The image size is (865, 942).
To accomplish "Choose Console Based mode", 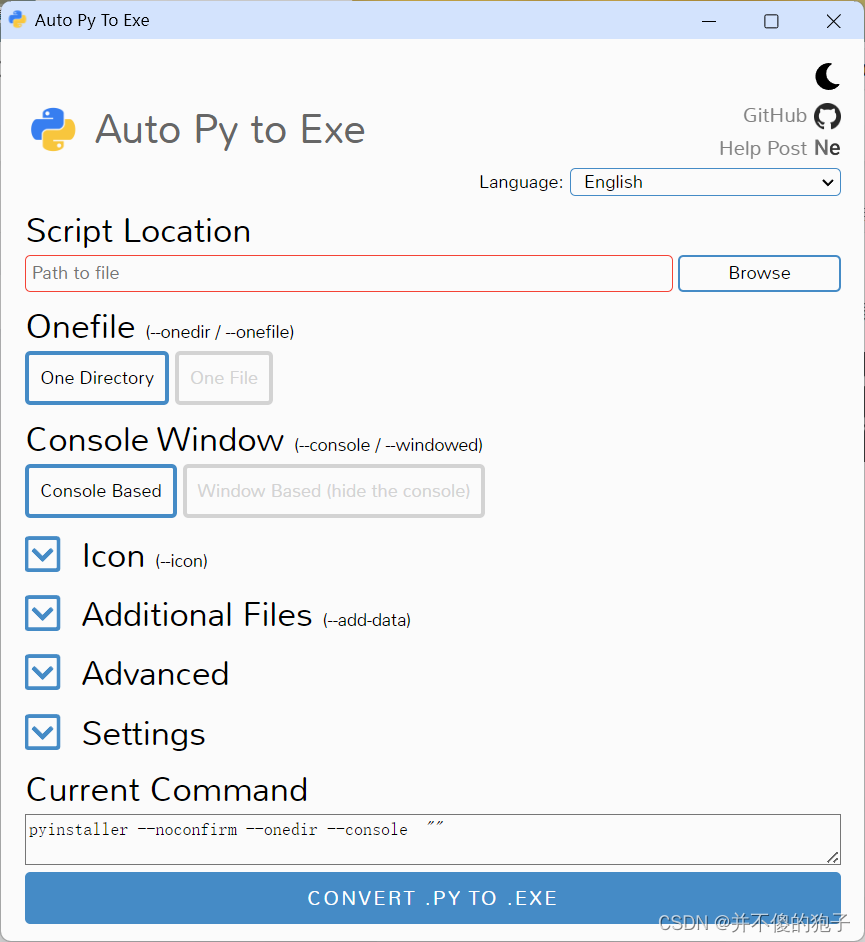I will (x=101, y=491).
